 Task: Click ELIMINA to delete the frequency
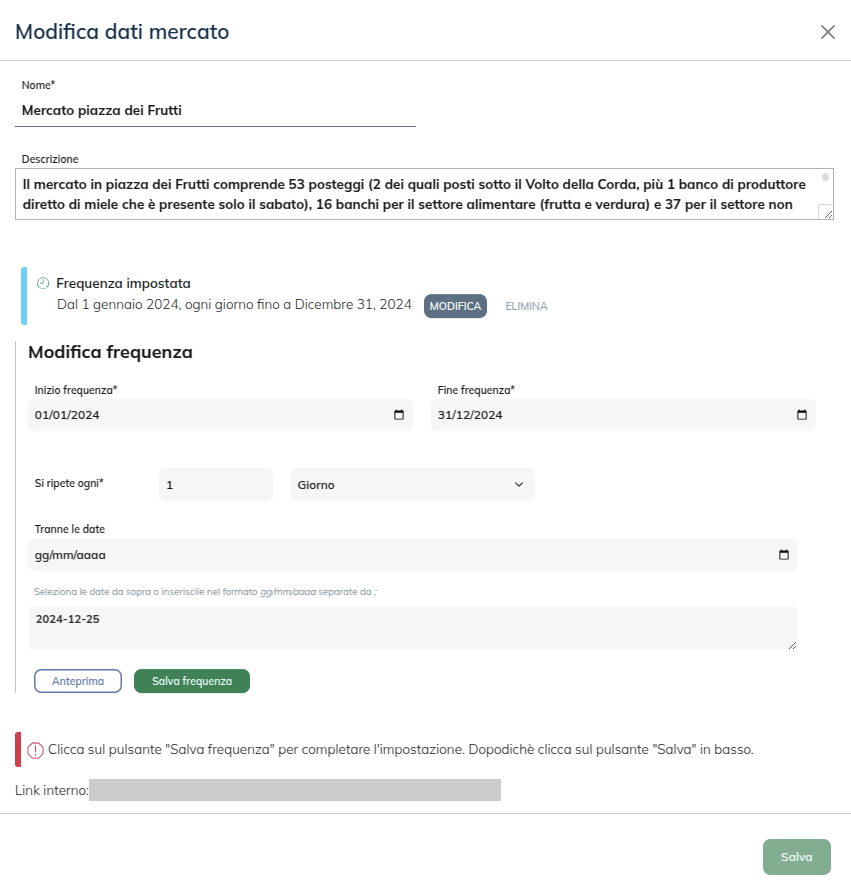click(526, 306)
